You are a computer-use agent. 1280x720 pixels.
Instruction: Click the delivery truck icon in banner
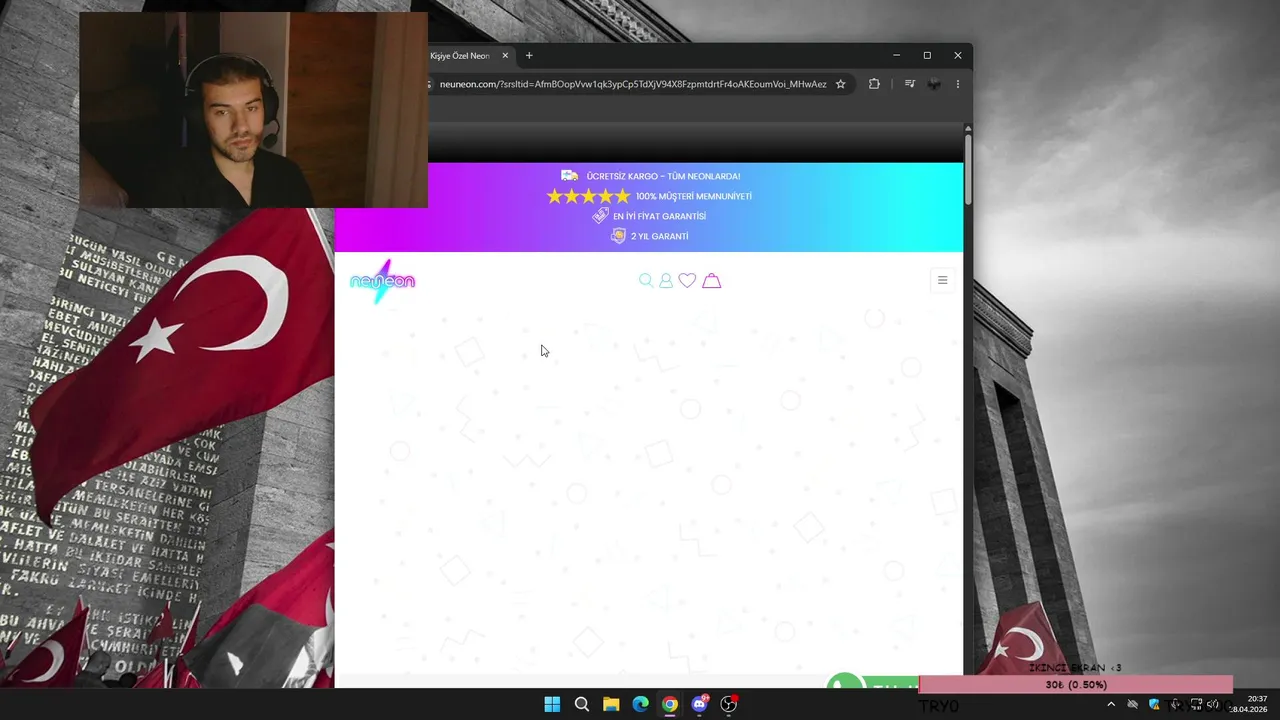[x=570, y=176]
